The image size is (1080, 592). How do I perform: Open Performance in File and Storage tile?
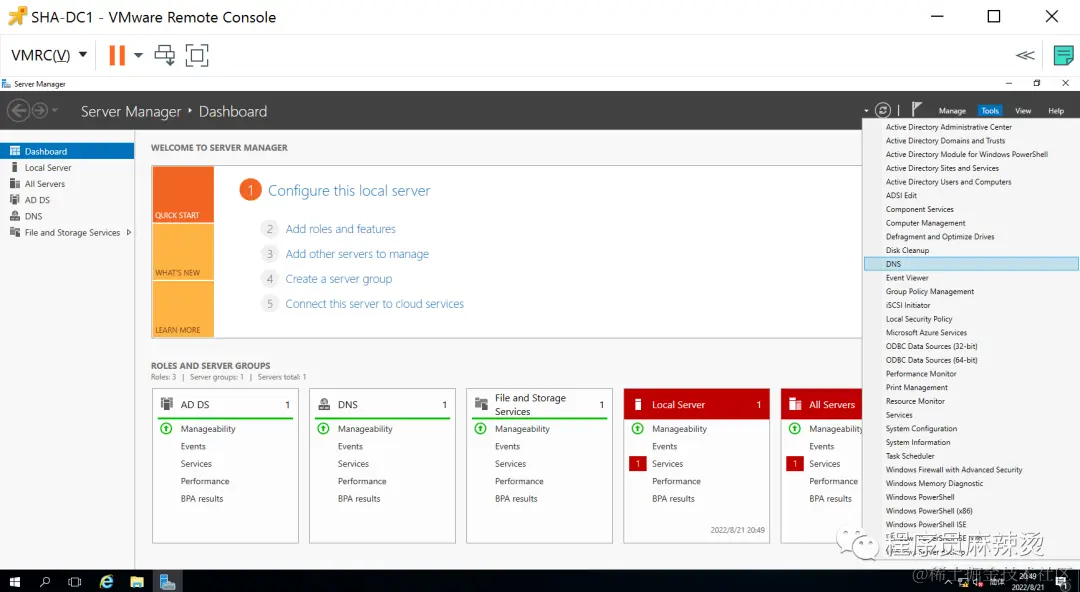(519, 481)
